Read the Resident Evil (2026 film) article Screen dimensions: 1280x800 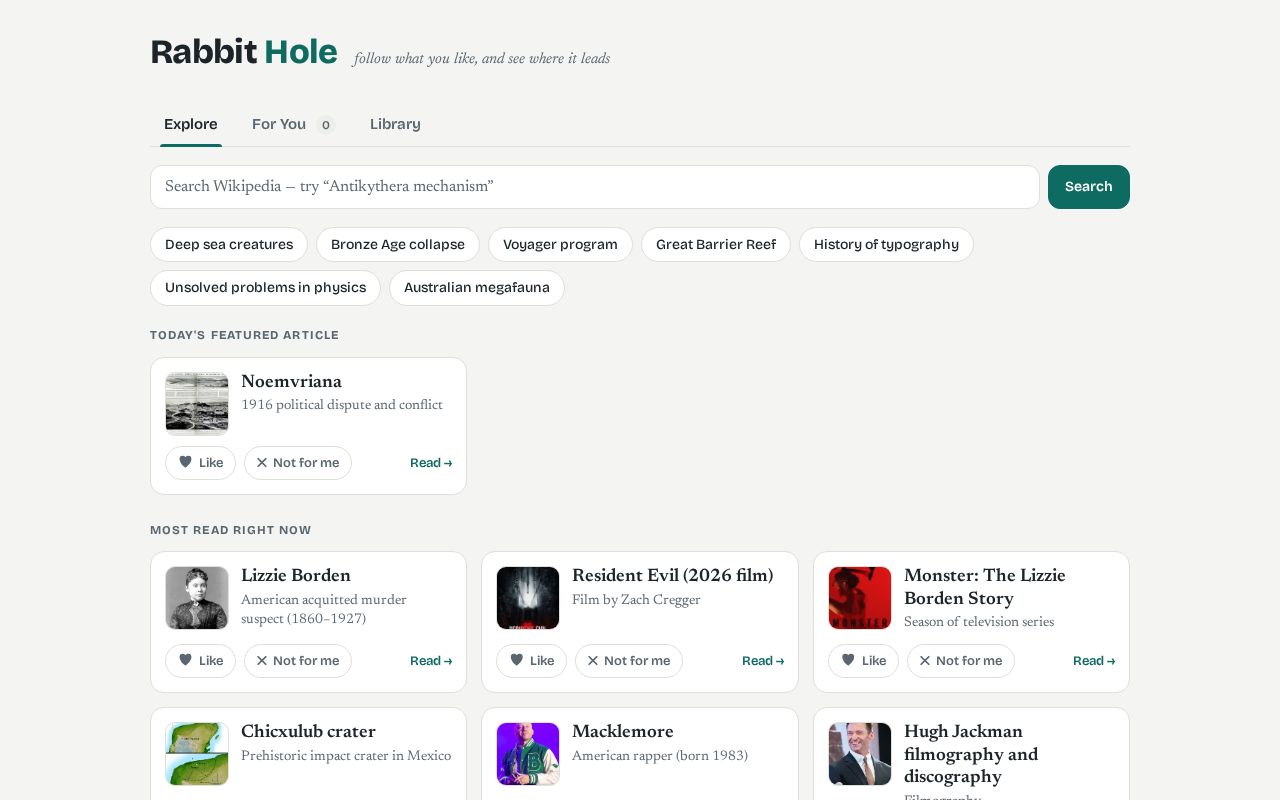click(763, 661)
